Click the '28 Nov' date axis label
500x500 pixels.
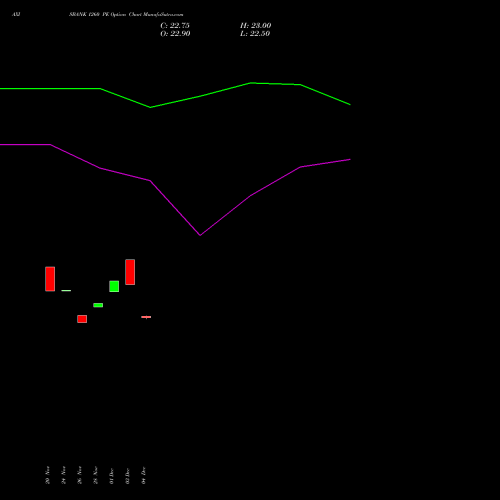point(96,475)
